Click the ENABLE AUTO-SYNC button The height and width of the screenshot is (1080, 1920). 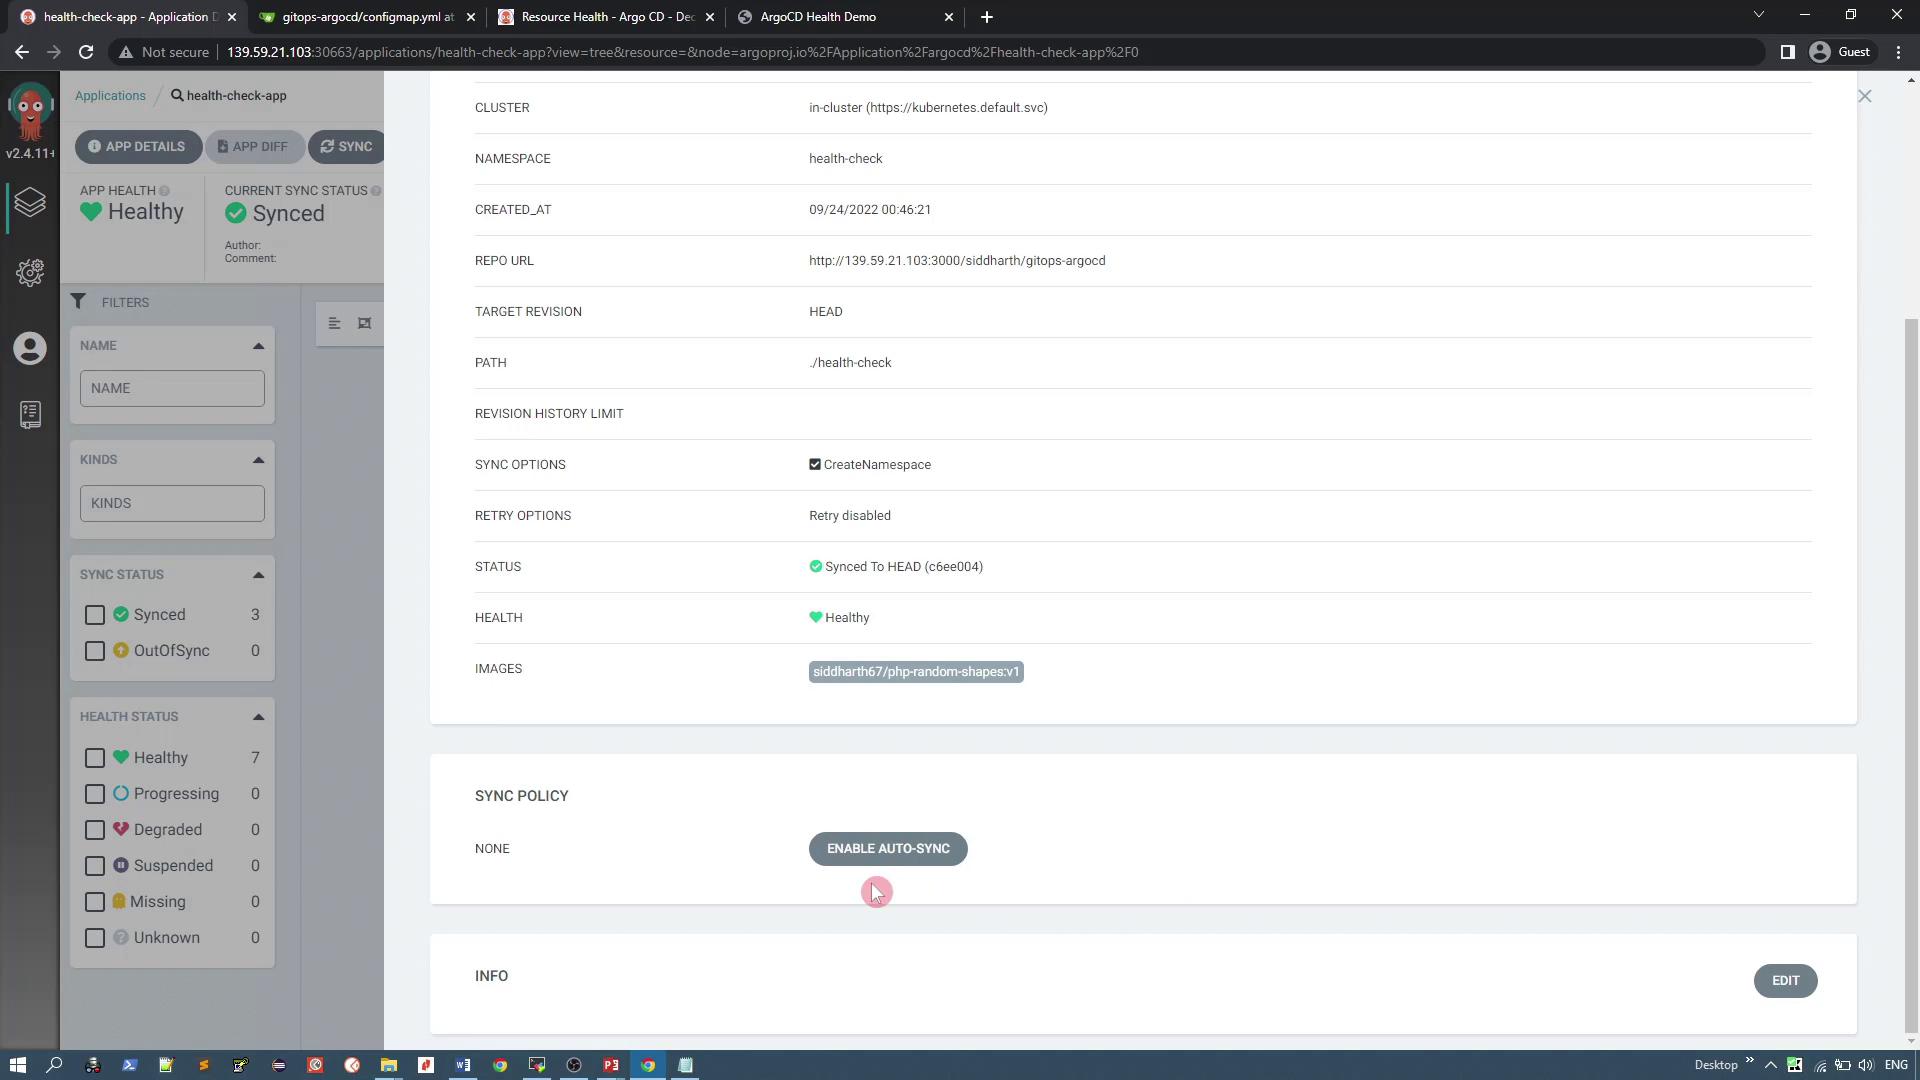(x=887, y=849)
